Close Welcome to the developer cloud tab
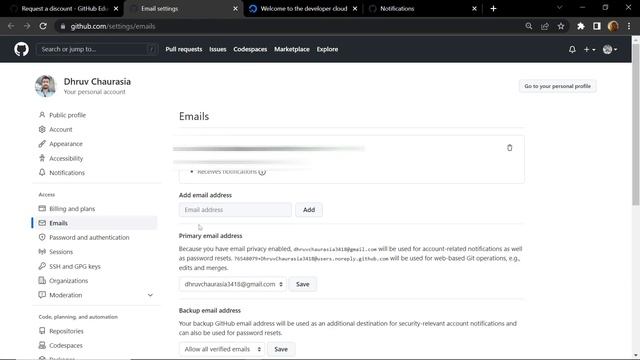Image resolution: width=640 pixels, height=360 pixels. [x=355, y=9]
